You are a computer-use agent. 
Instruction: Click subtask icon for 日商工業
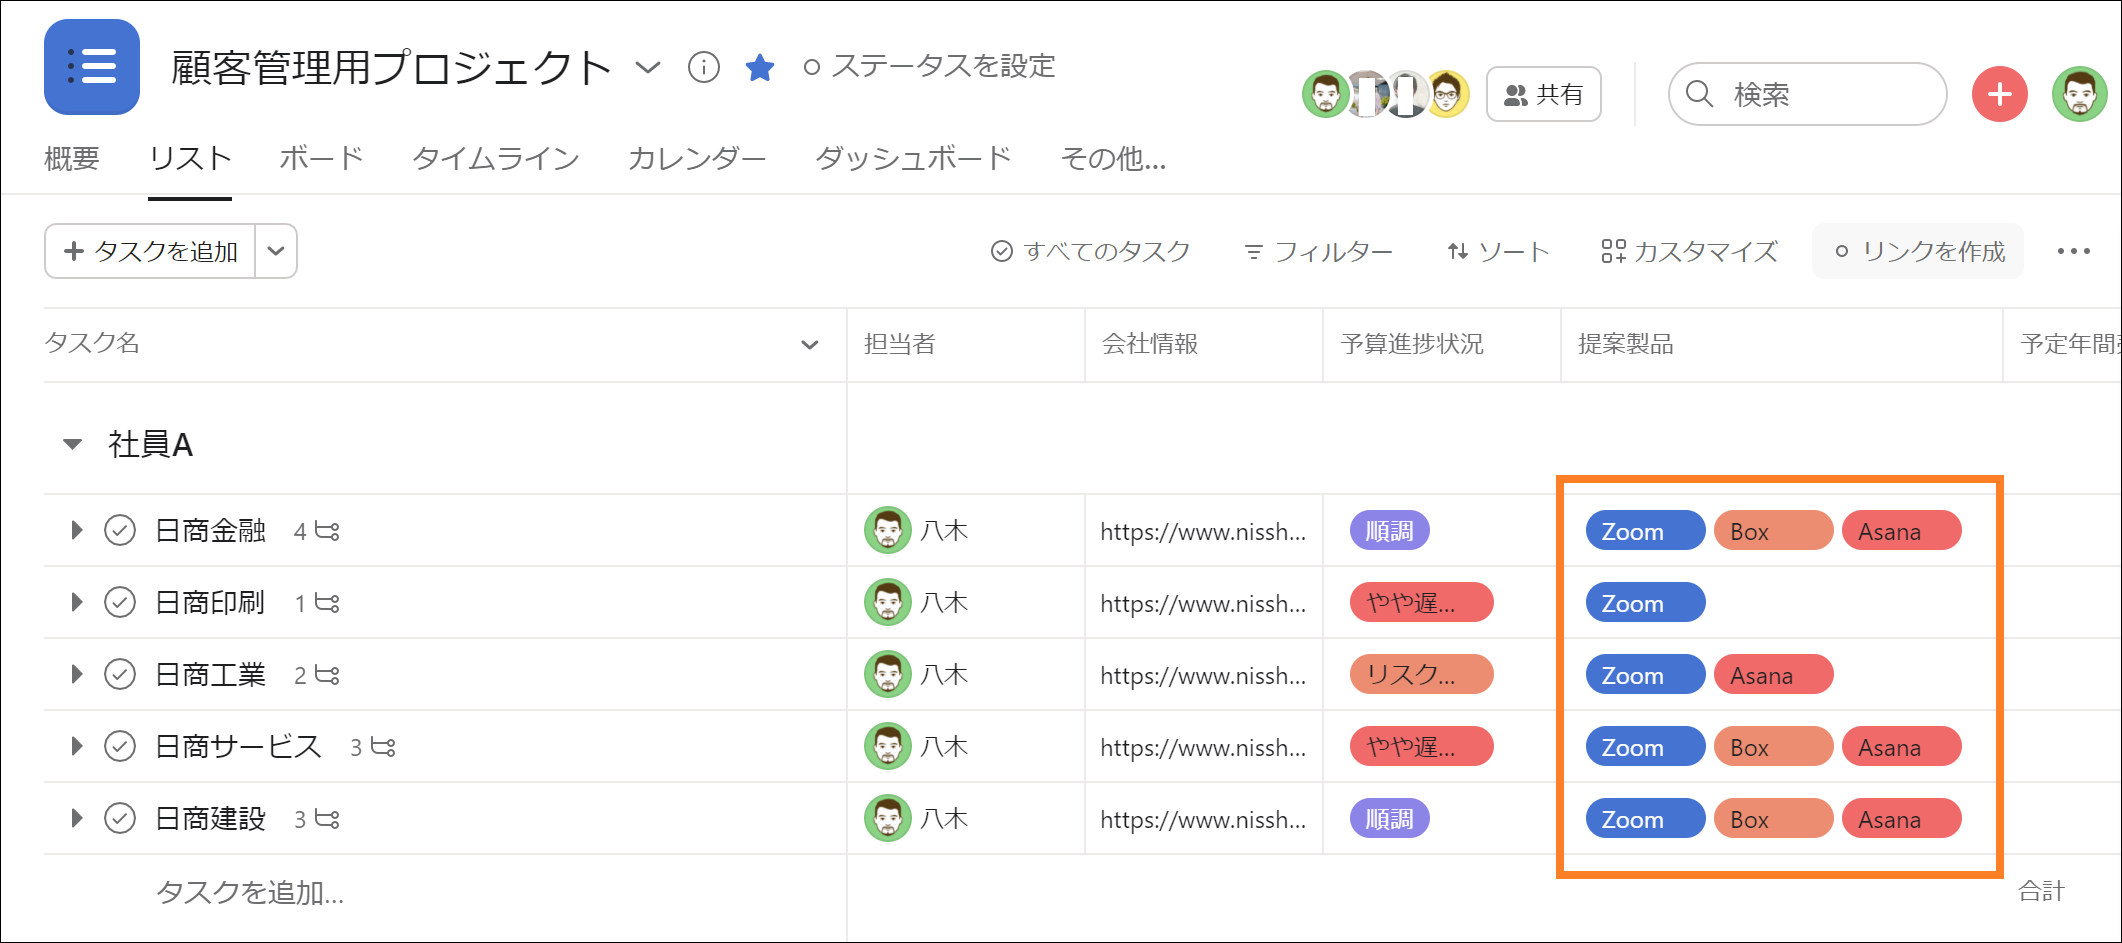point(327,675)
